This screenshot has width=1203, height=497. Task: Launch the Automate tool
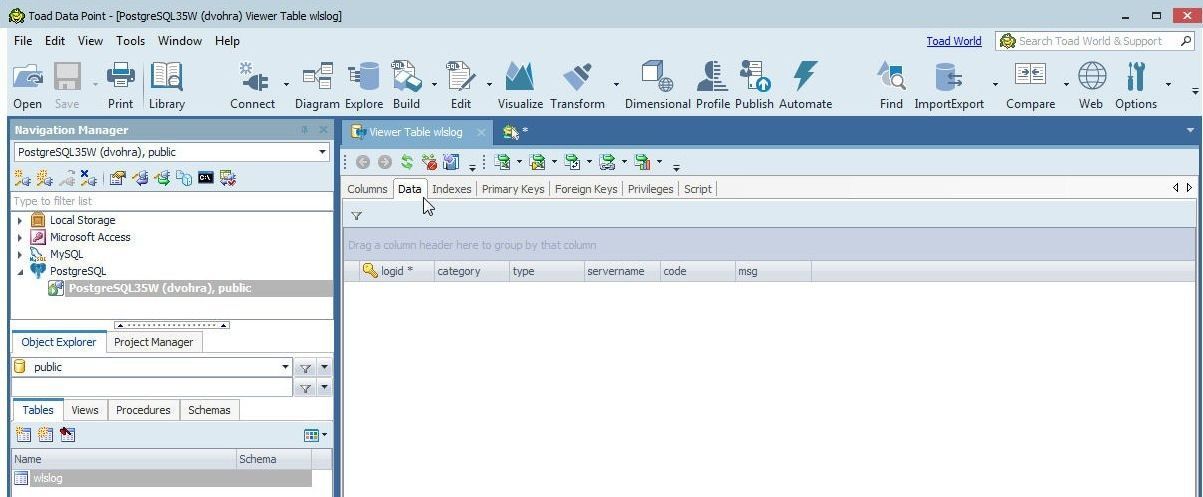point(805,85)
